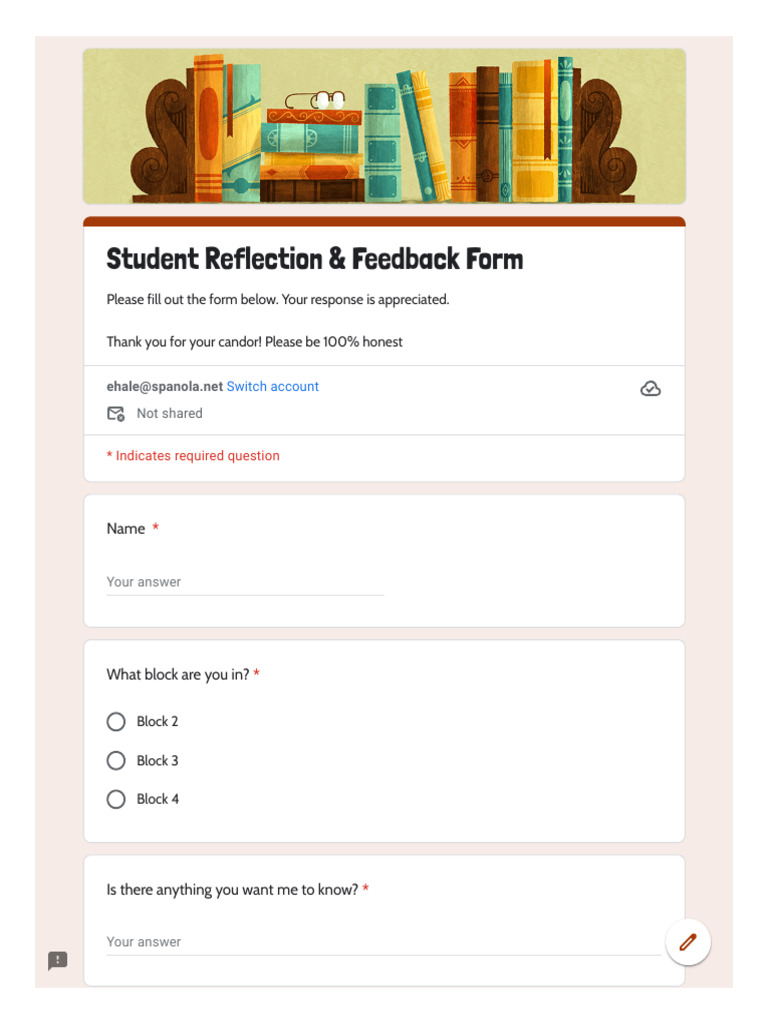Click the bookshelf header banner image
Viewport: 768px width, 1024px height.
(x=384, y=126)
